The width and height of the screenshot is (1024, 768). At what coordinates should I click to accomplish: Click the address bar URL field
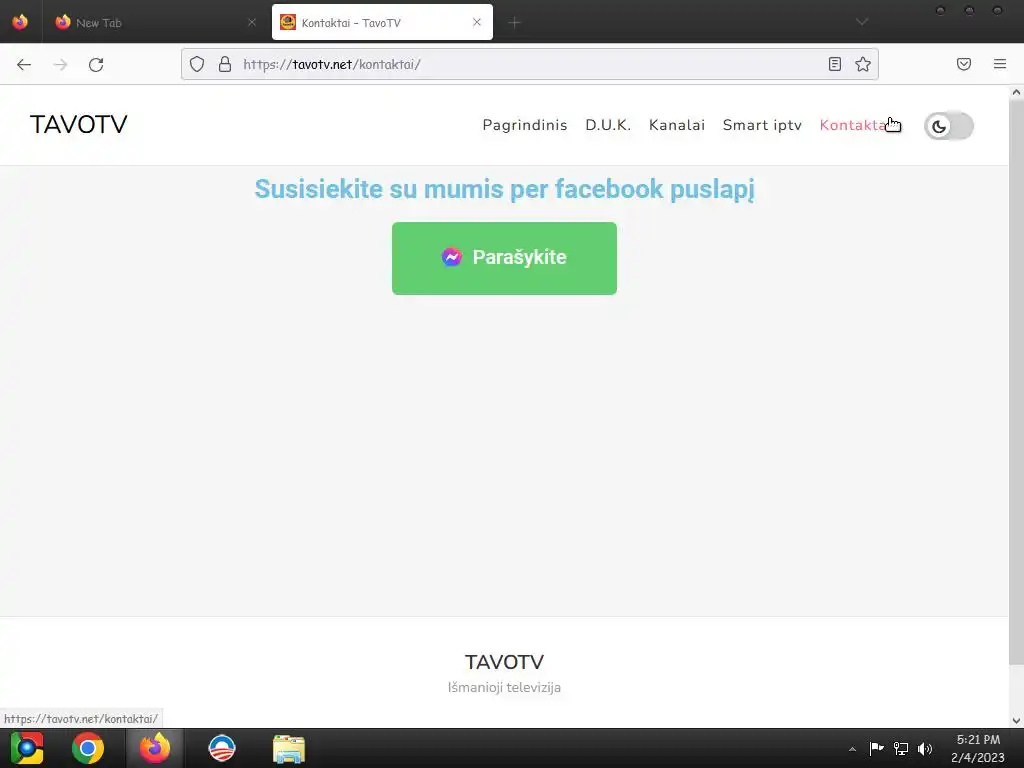(x=529, y=64)
